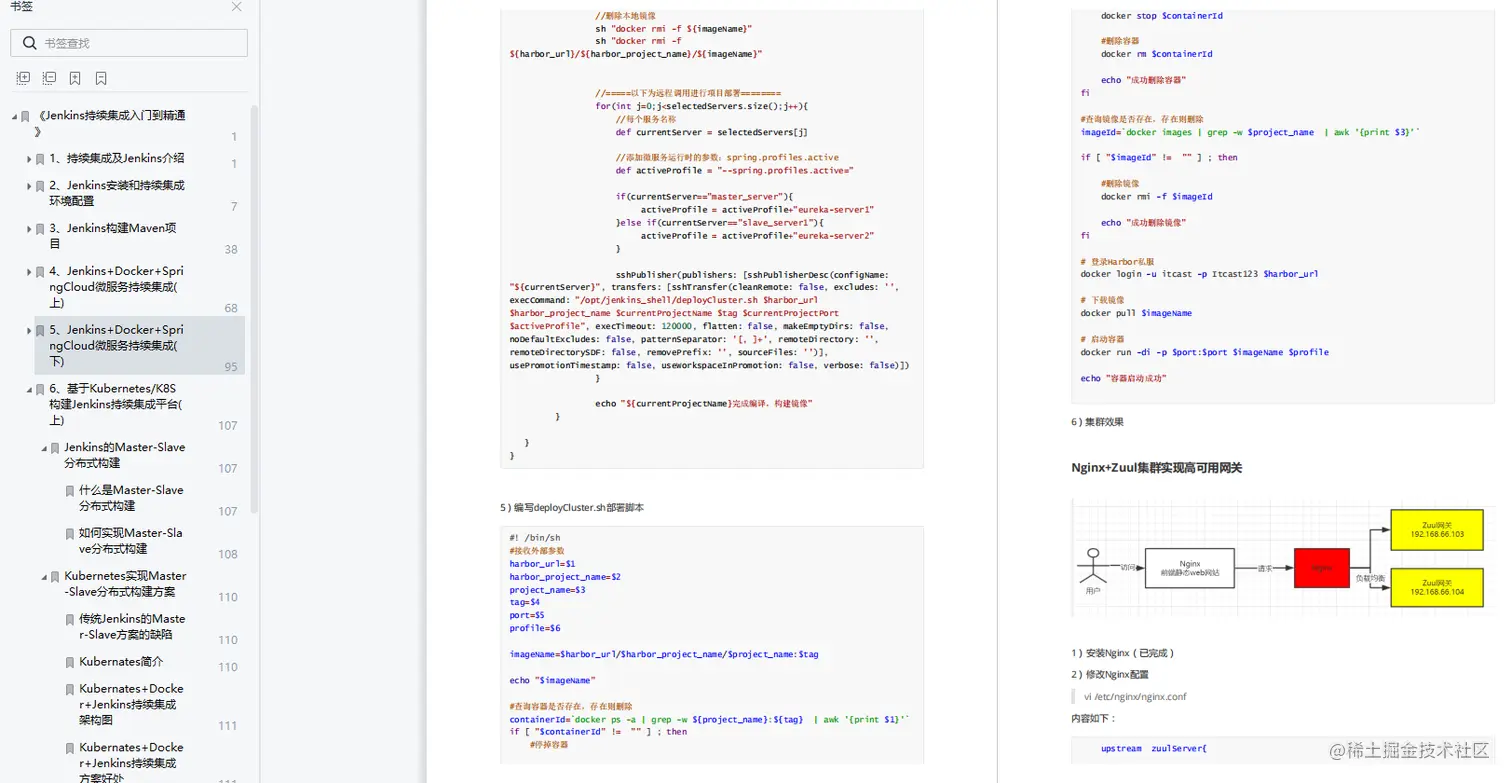
Task: Click the bookmarks panel vertical scrollbar
Action: coord(254,310)
